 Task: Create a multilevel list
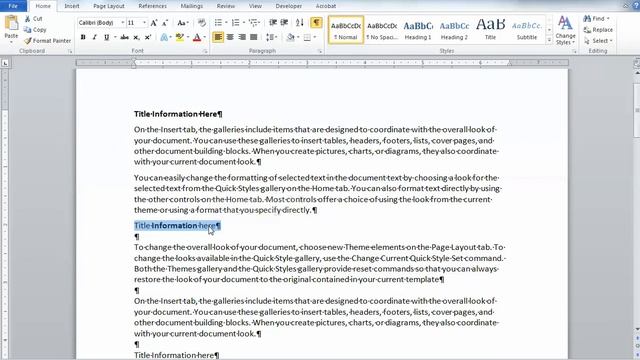tap(254, 23)
